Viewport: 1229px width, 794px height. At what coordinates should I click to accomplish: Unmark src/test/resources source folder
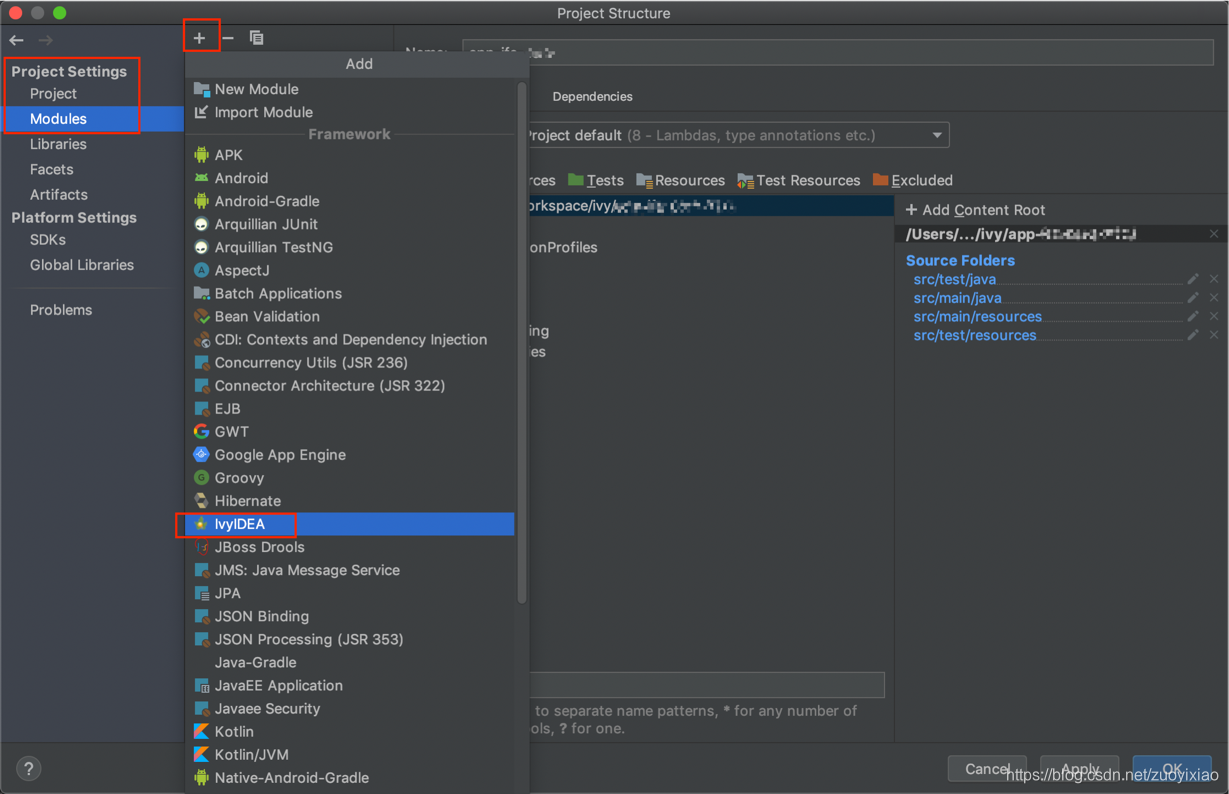[1214, 335]
